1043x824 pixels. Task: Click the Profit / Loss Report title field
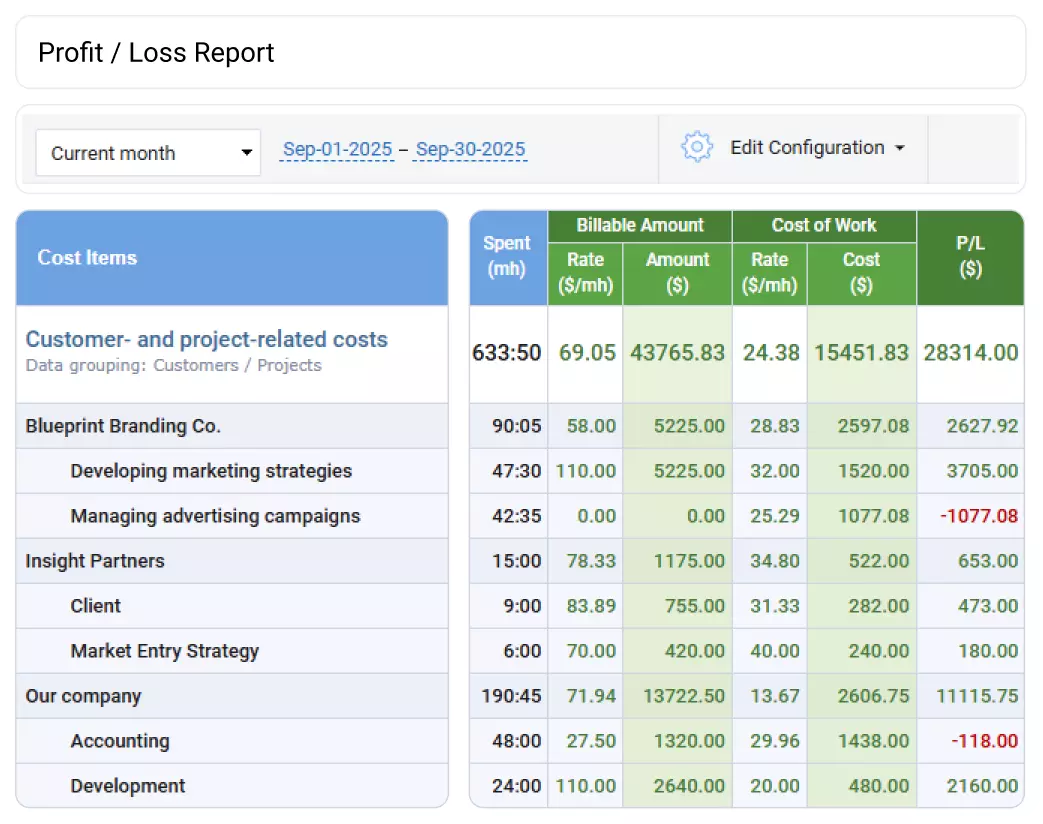pos(155,53)
